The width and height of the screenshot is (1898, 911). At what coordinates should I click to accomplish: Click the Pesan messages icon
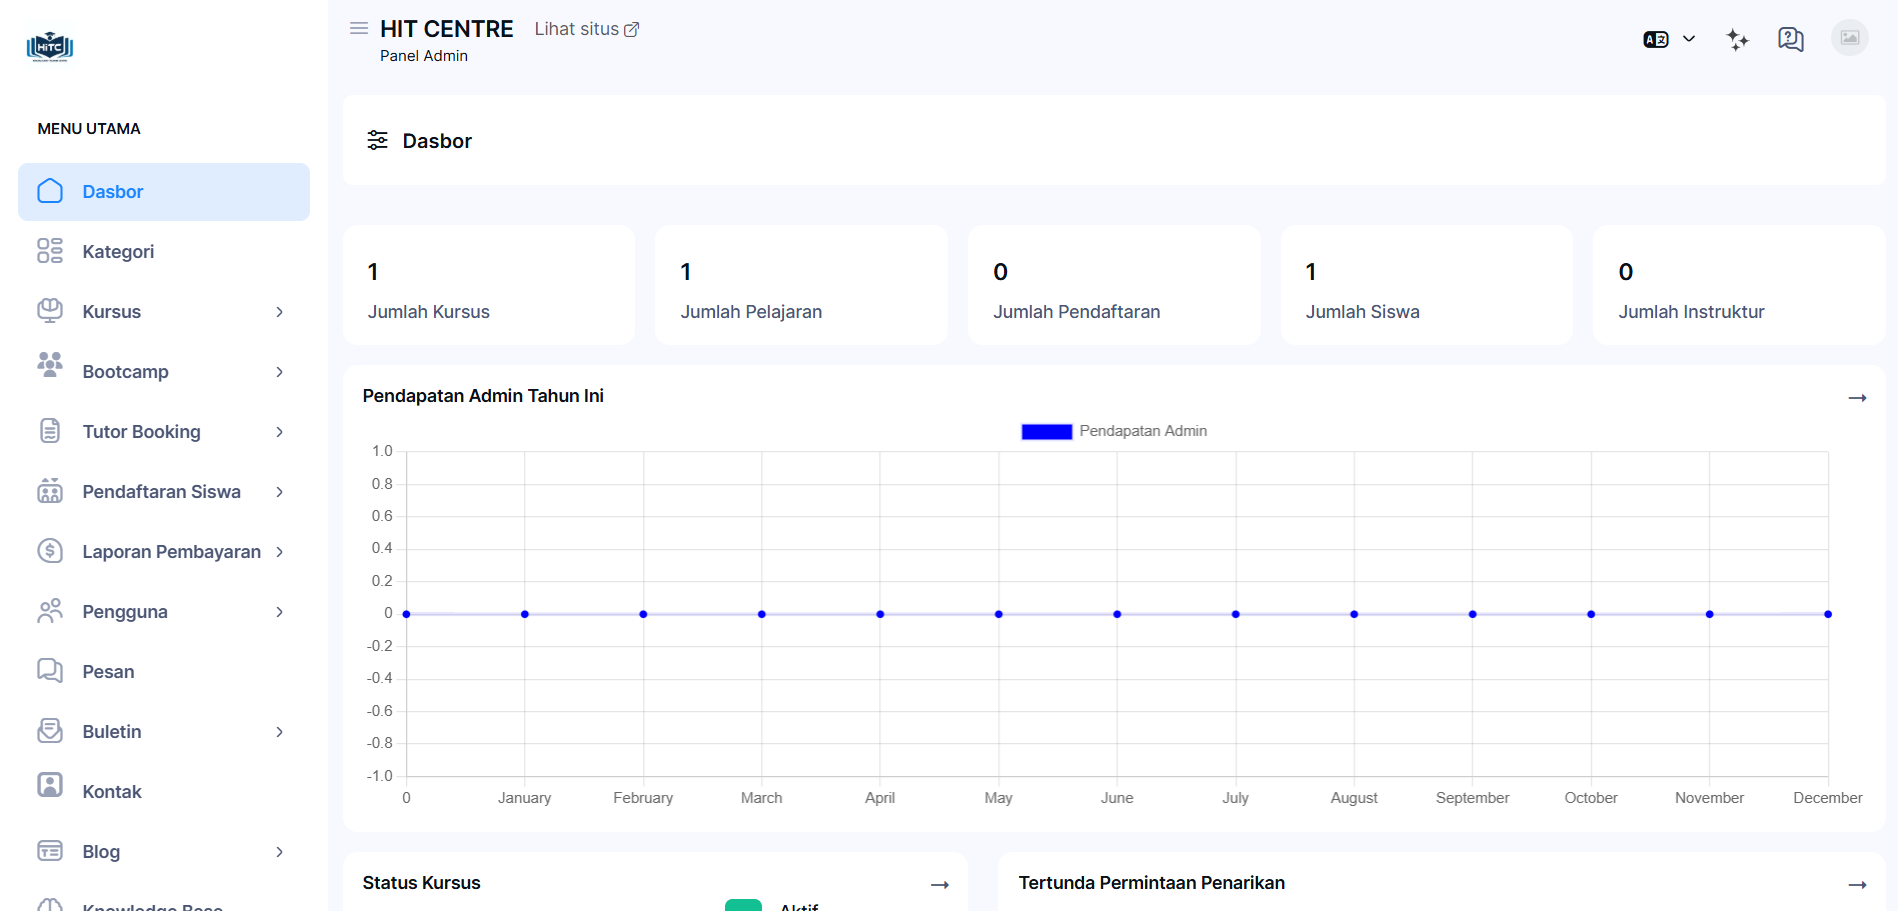50,671
